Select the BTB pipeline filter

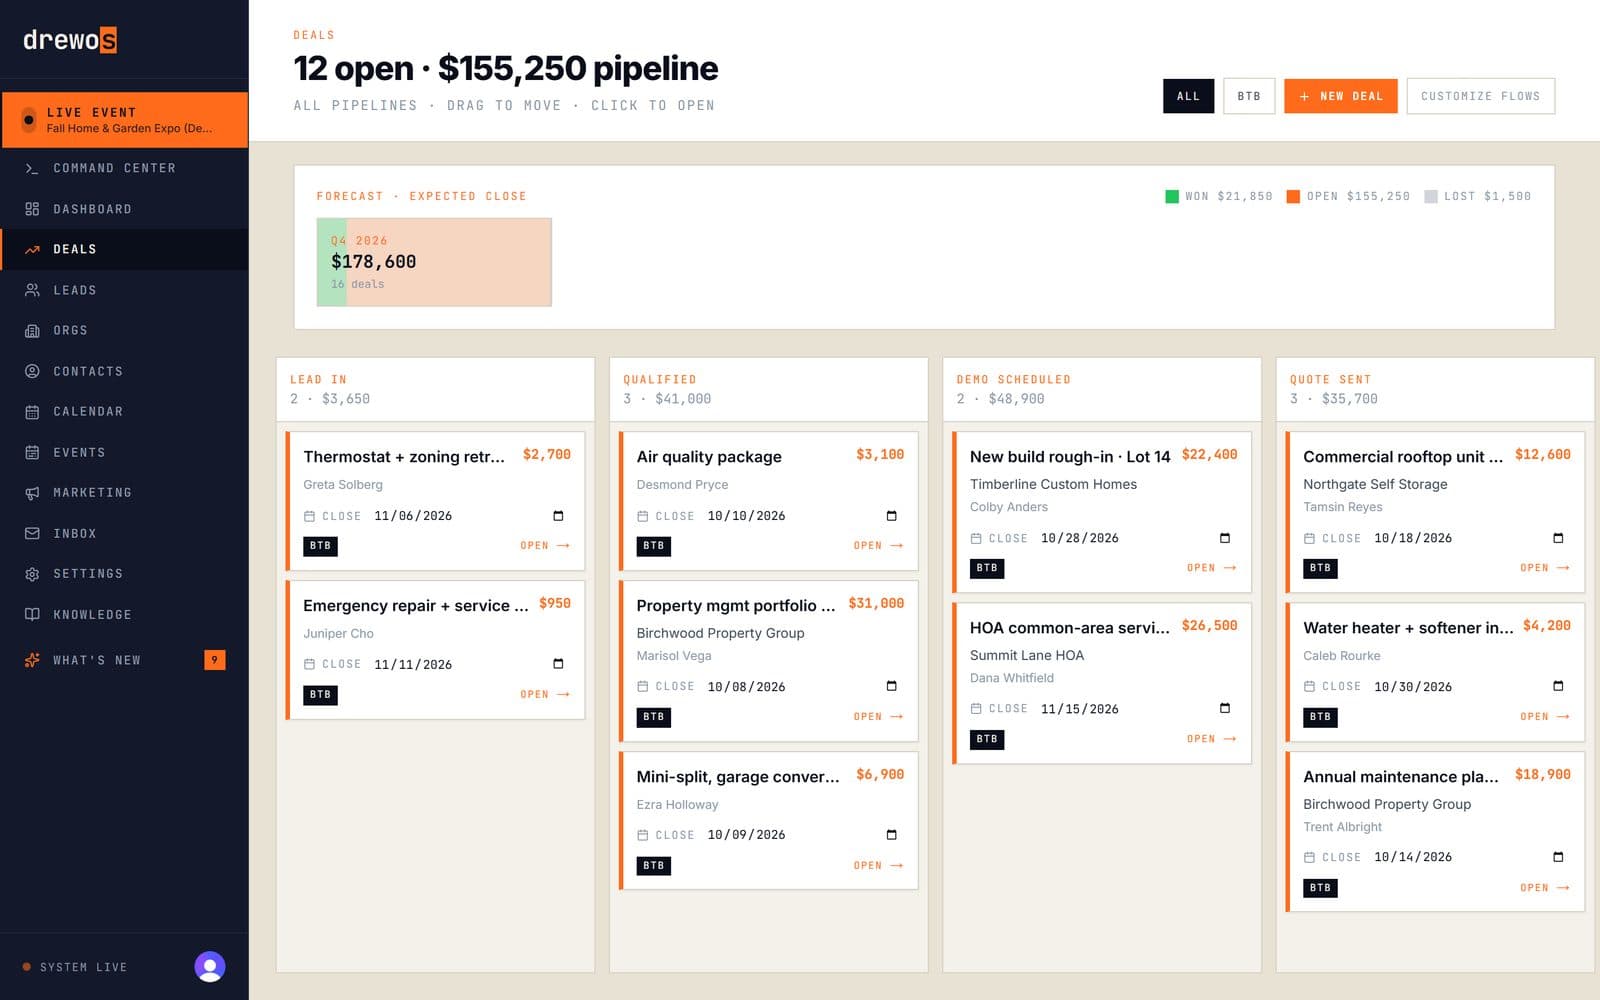[1249, 96]
